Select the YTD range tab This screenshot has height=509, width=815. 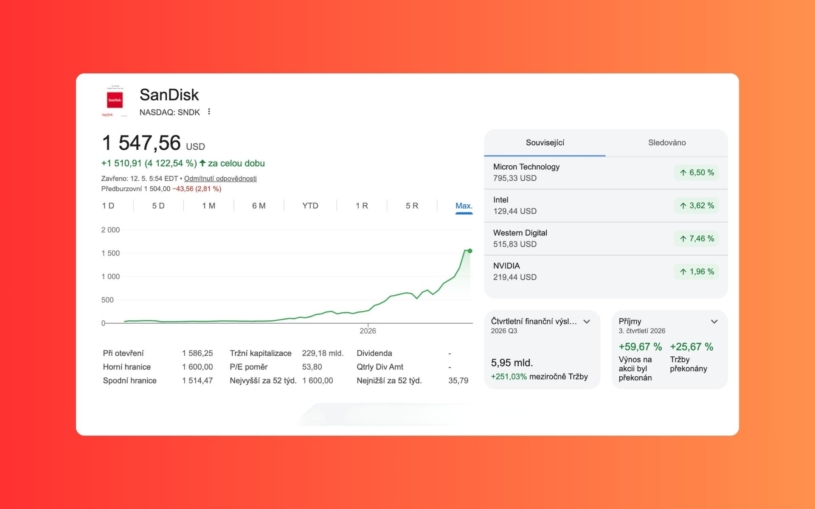pyautogui.click(x=310, y=206)
